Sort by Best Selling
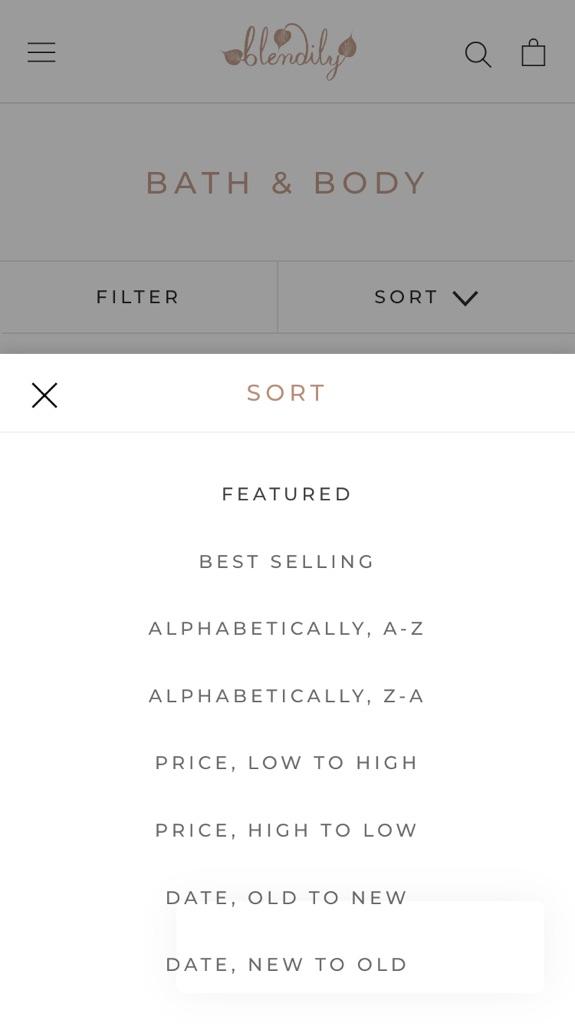 [x=287, y=562]
